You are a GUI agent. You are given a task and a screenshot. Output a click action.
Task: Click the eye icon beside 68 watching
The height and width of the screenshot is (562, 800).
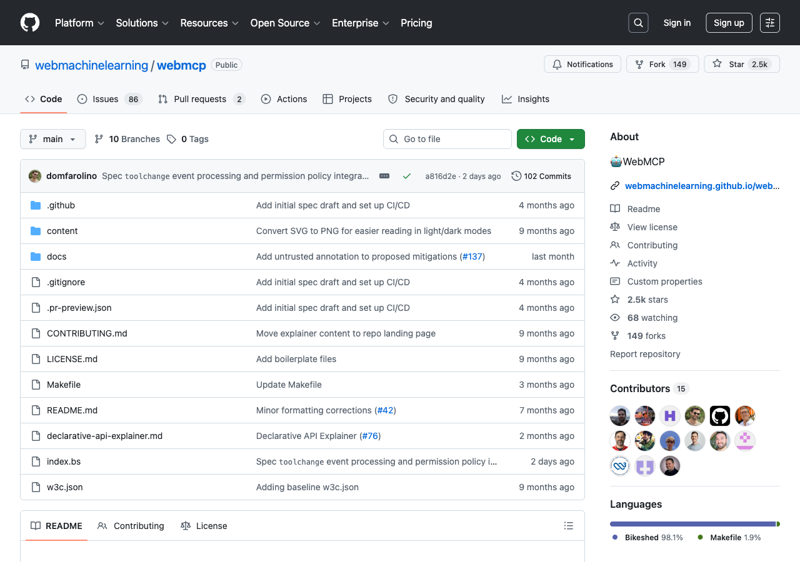tap(615, 318)
